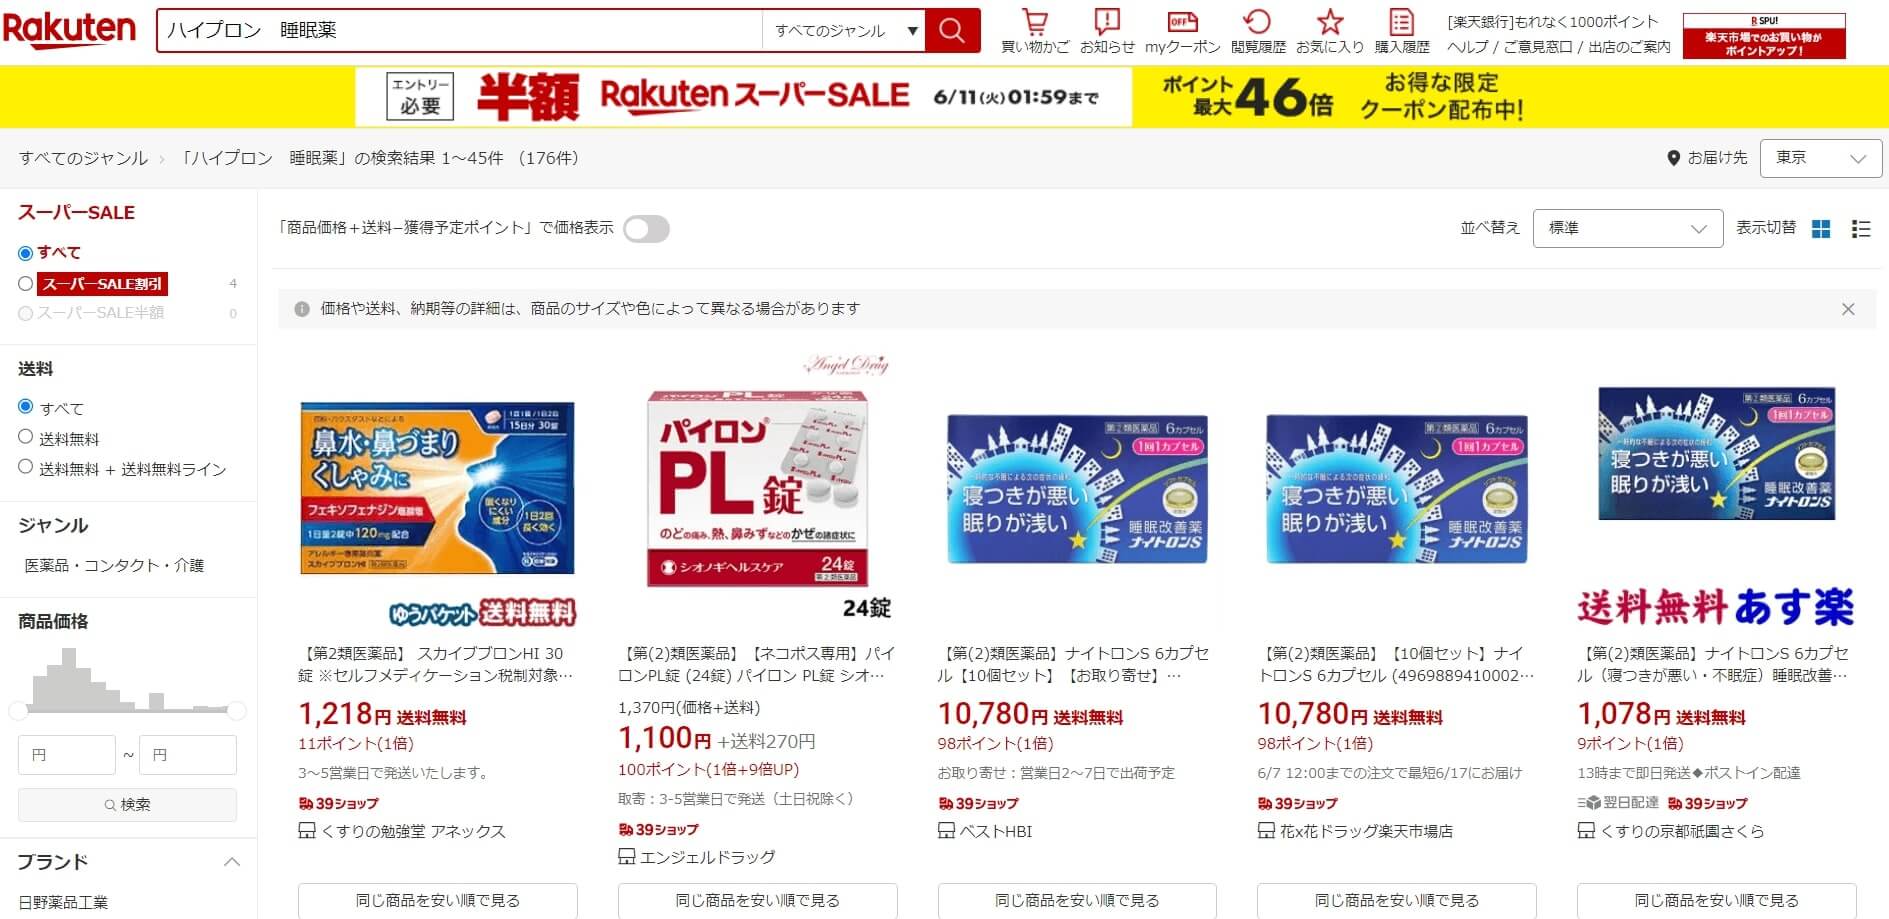Click 同じ商品を安い順で見る under 京都祇園さくら item

(1716, 900)
